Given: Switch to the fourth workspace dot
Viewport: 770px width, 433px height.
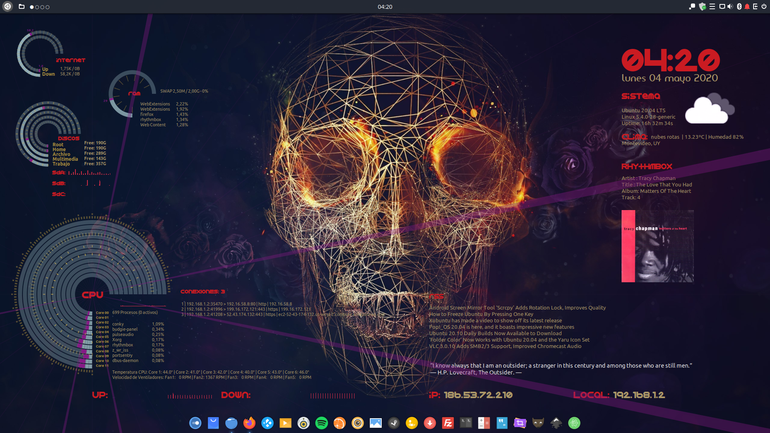Looking at the screenshot, I should point(48,7).
